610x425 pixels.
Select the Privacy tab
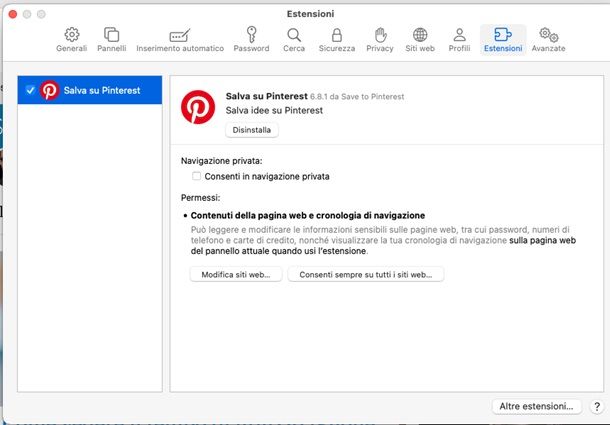click(380, 40)
